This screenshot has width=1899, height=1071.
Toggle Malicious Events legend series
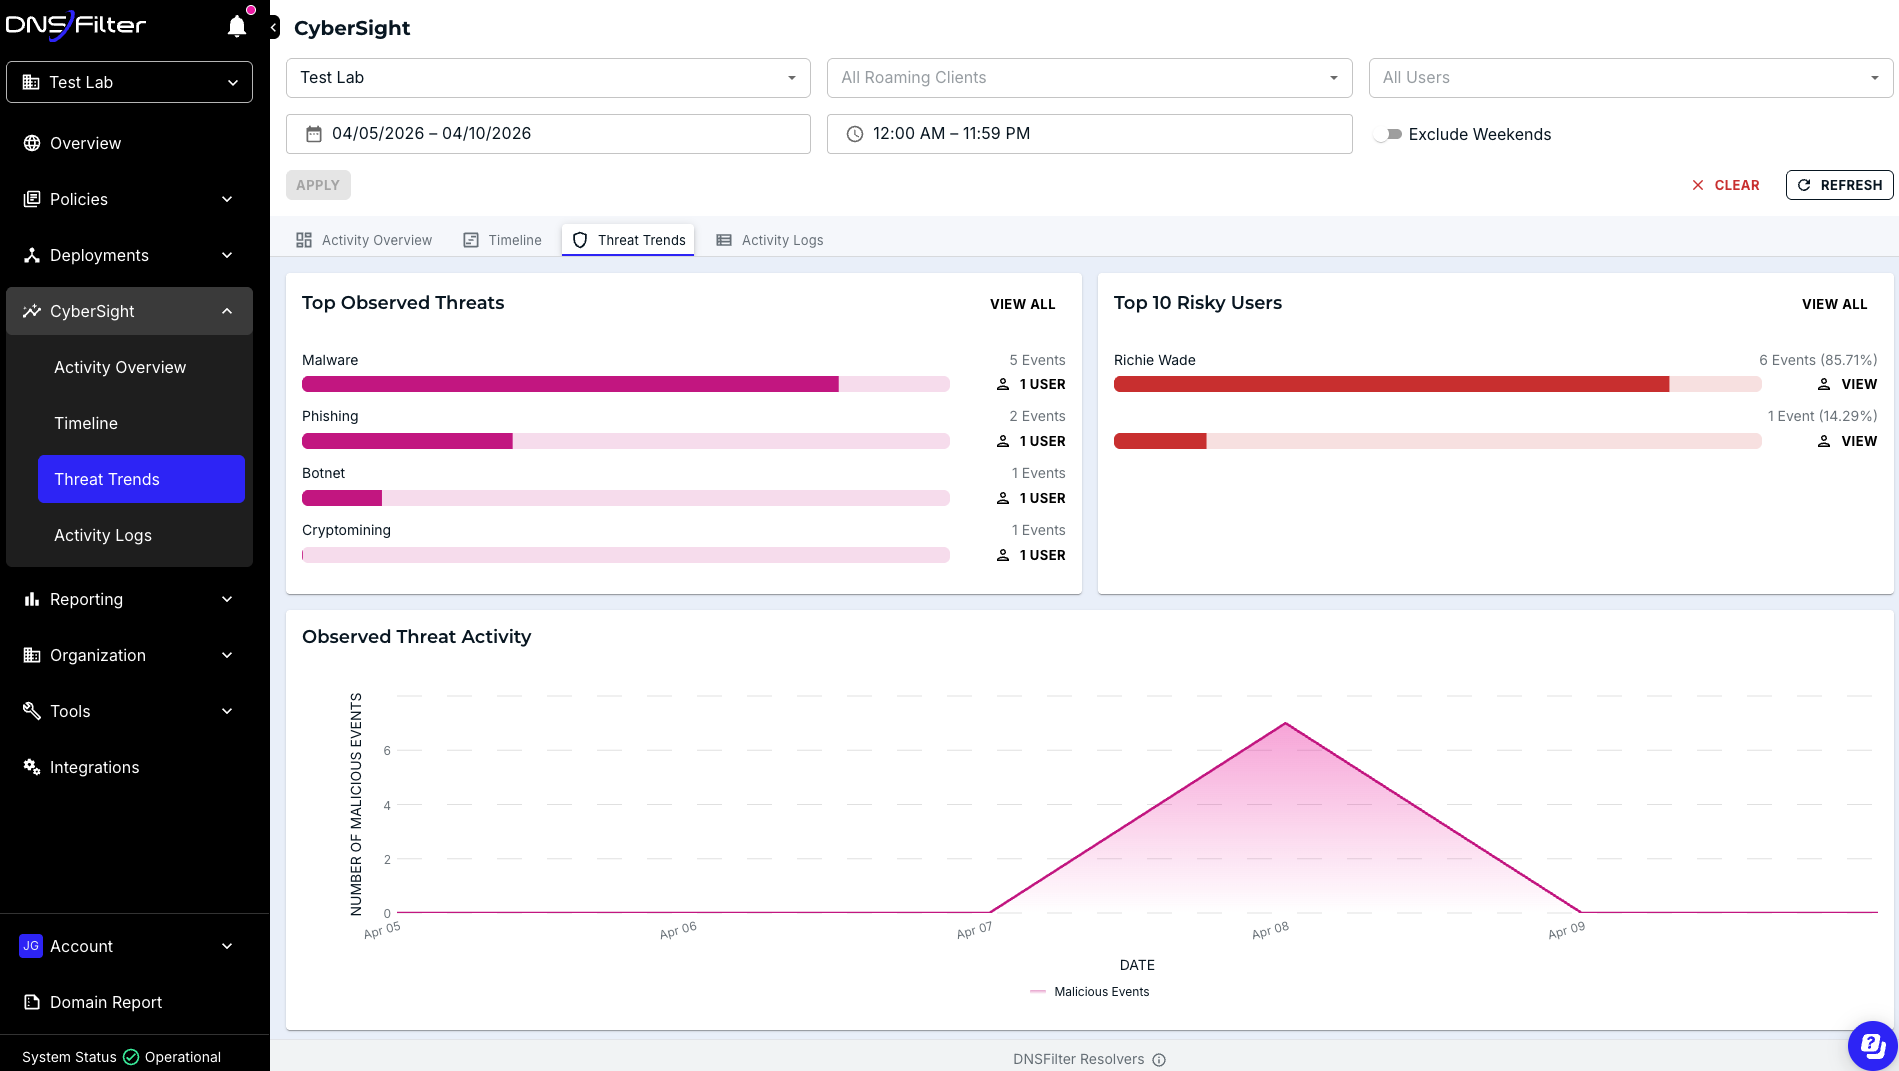pos(1089,992)
